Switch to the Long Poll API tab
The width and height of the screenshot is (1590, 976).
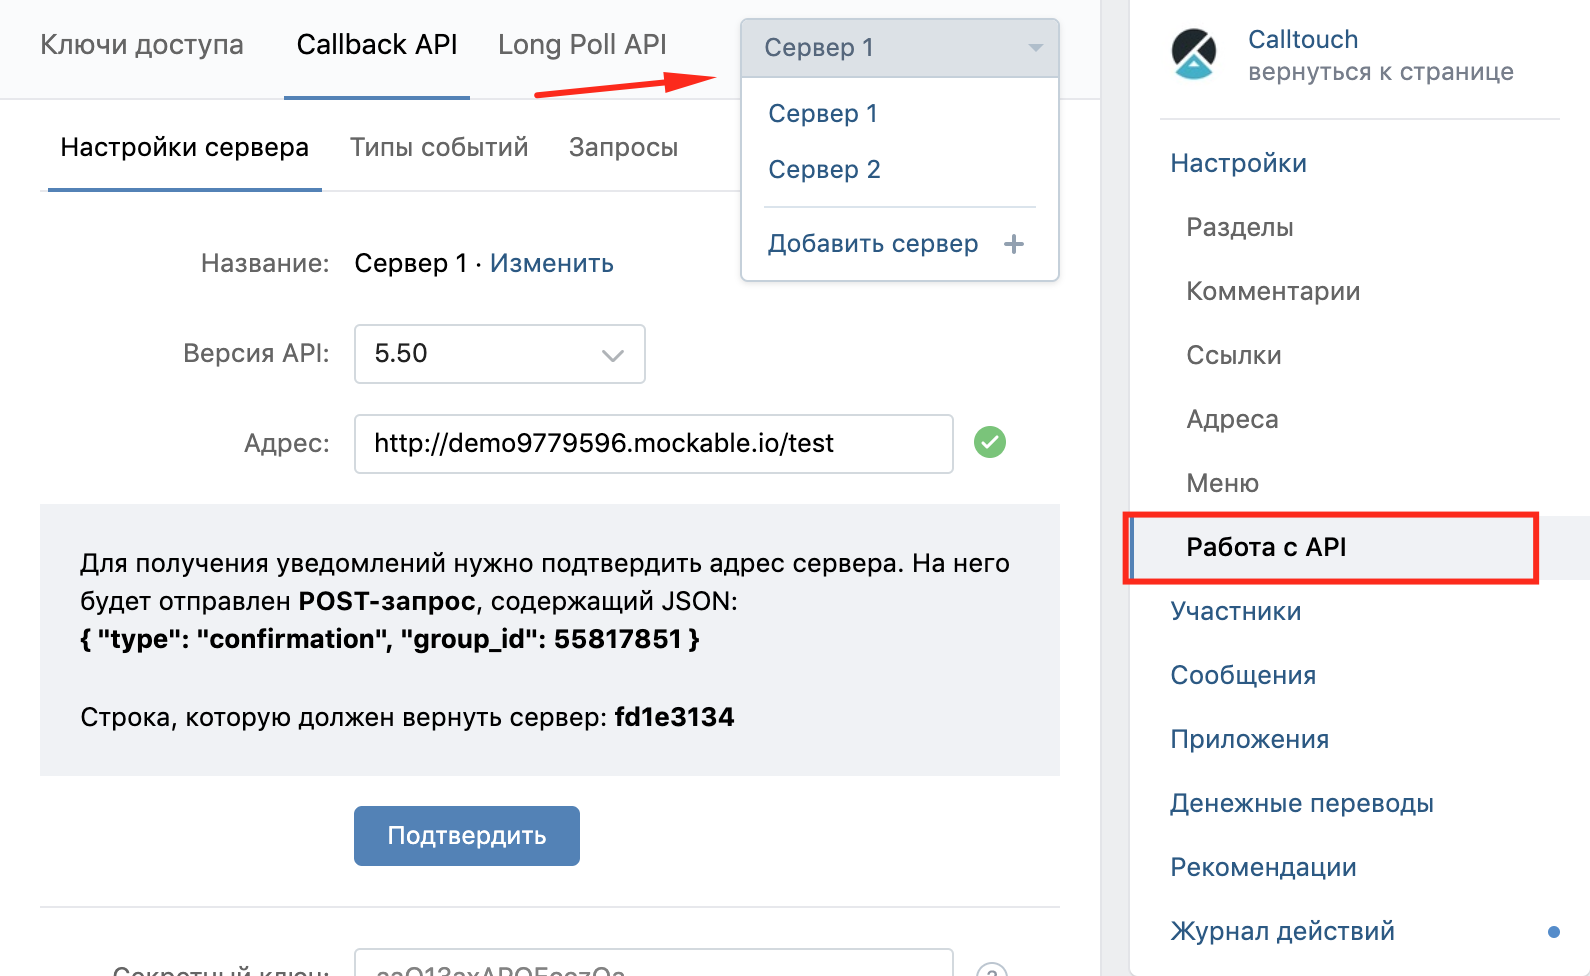(582, 45)
